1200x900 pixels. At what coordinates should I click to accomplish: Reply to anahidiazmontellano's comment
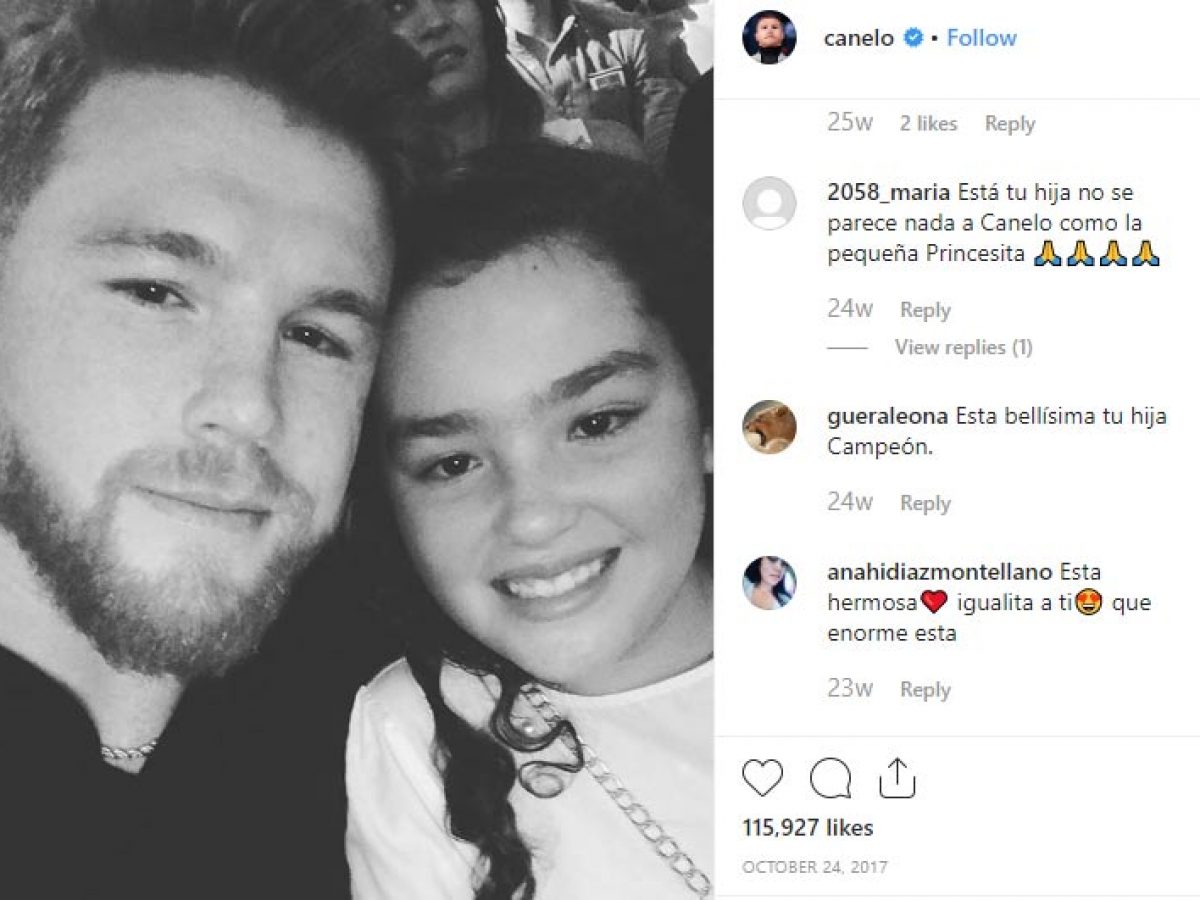pyautogui.click(x=925, y=689)
